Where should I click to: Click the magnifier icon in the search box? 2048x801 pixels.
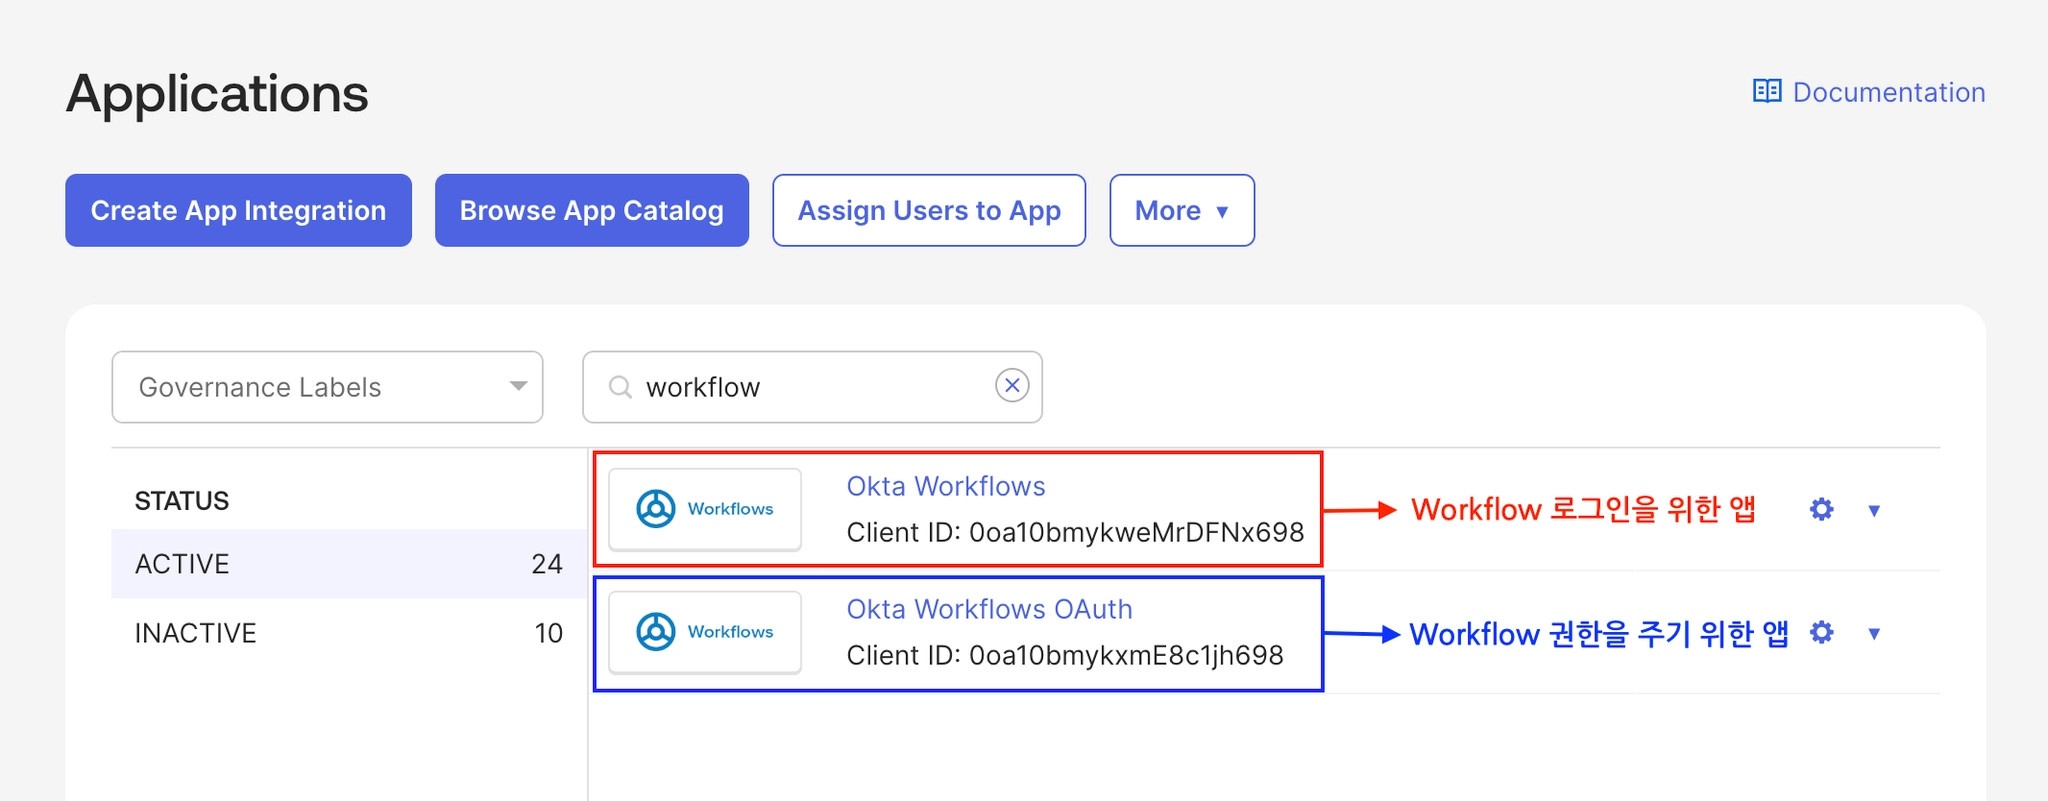620,387
